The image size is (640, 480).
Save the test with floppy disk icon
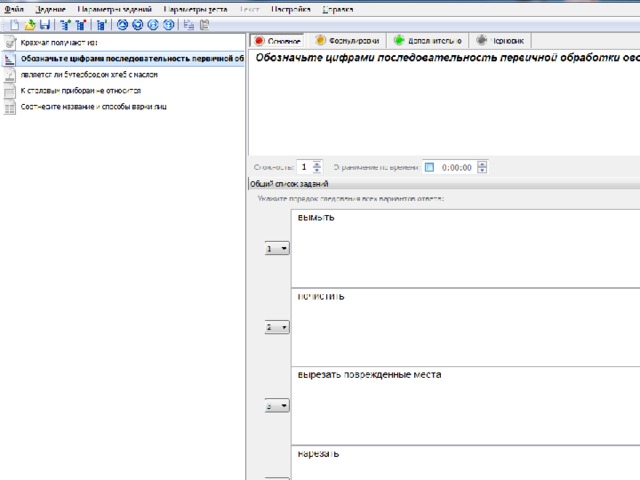(44, 25)
